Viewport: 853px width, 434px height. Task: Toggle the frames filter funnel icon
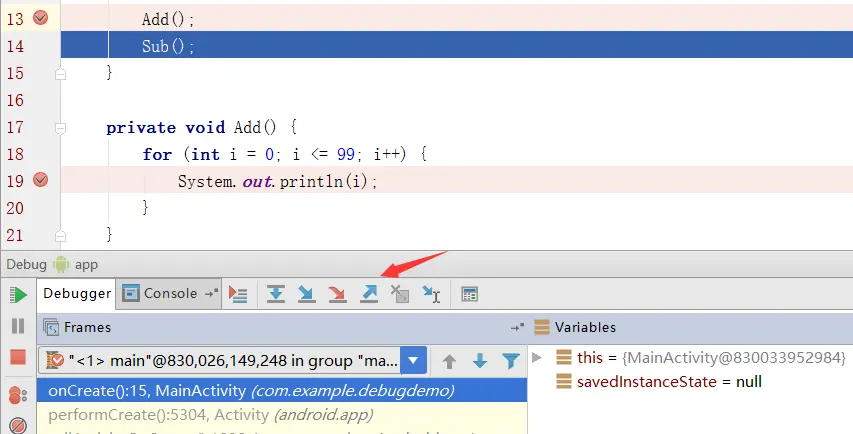point(511,361)
